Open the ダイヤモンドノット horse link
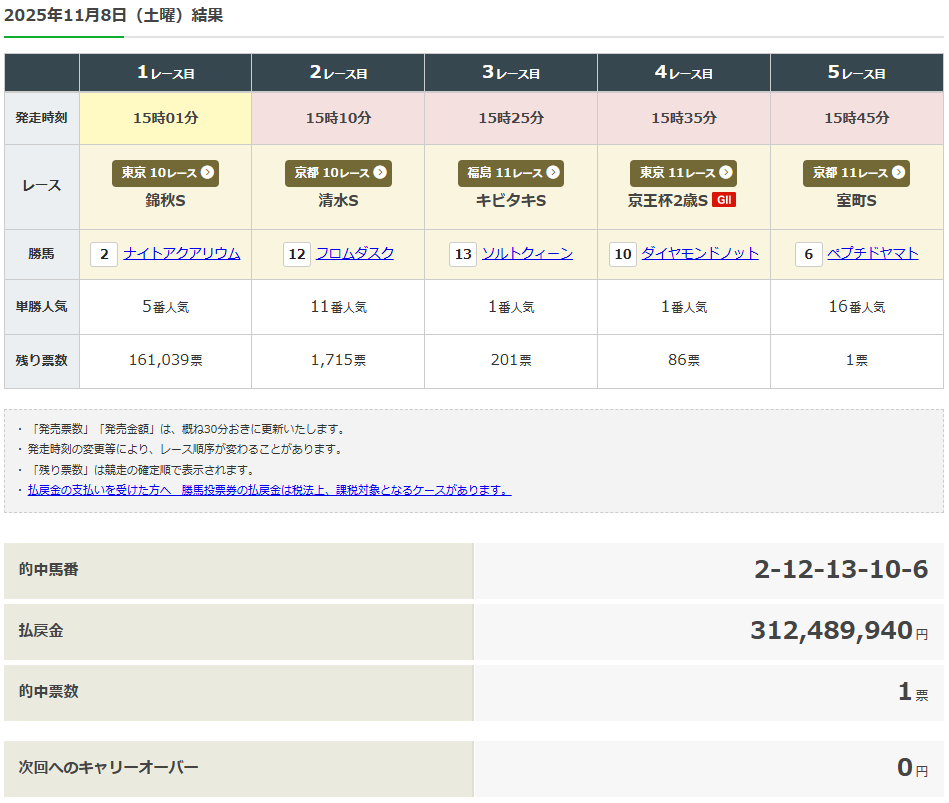 point(700,254)
